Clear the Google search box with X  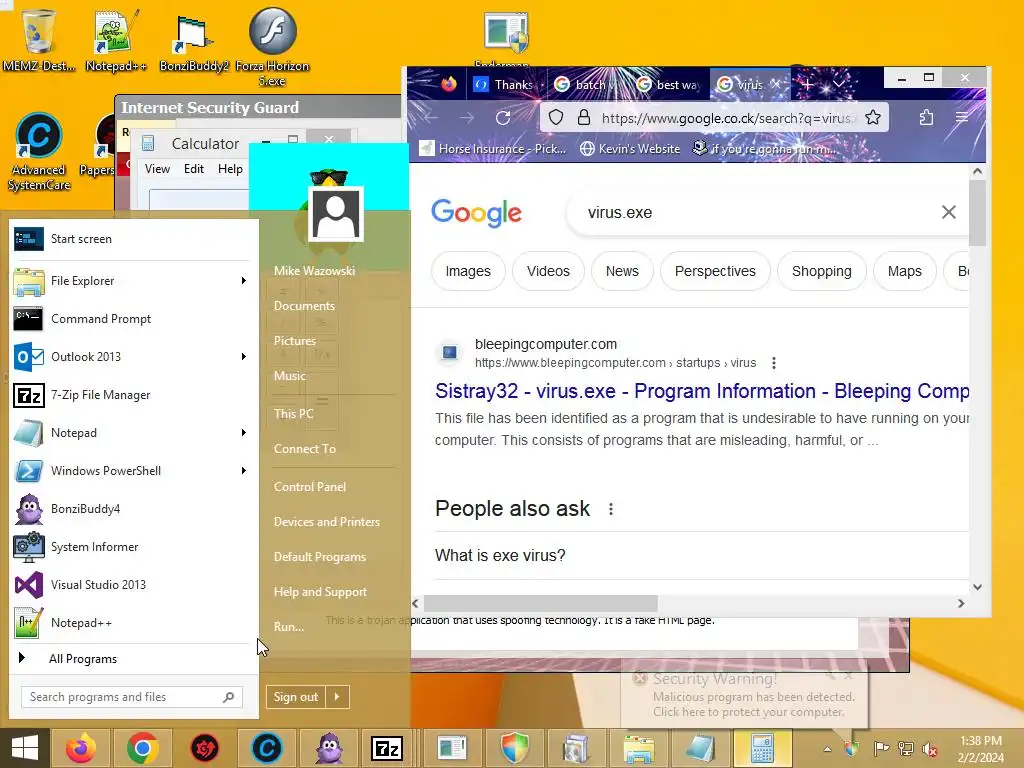948,212
